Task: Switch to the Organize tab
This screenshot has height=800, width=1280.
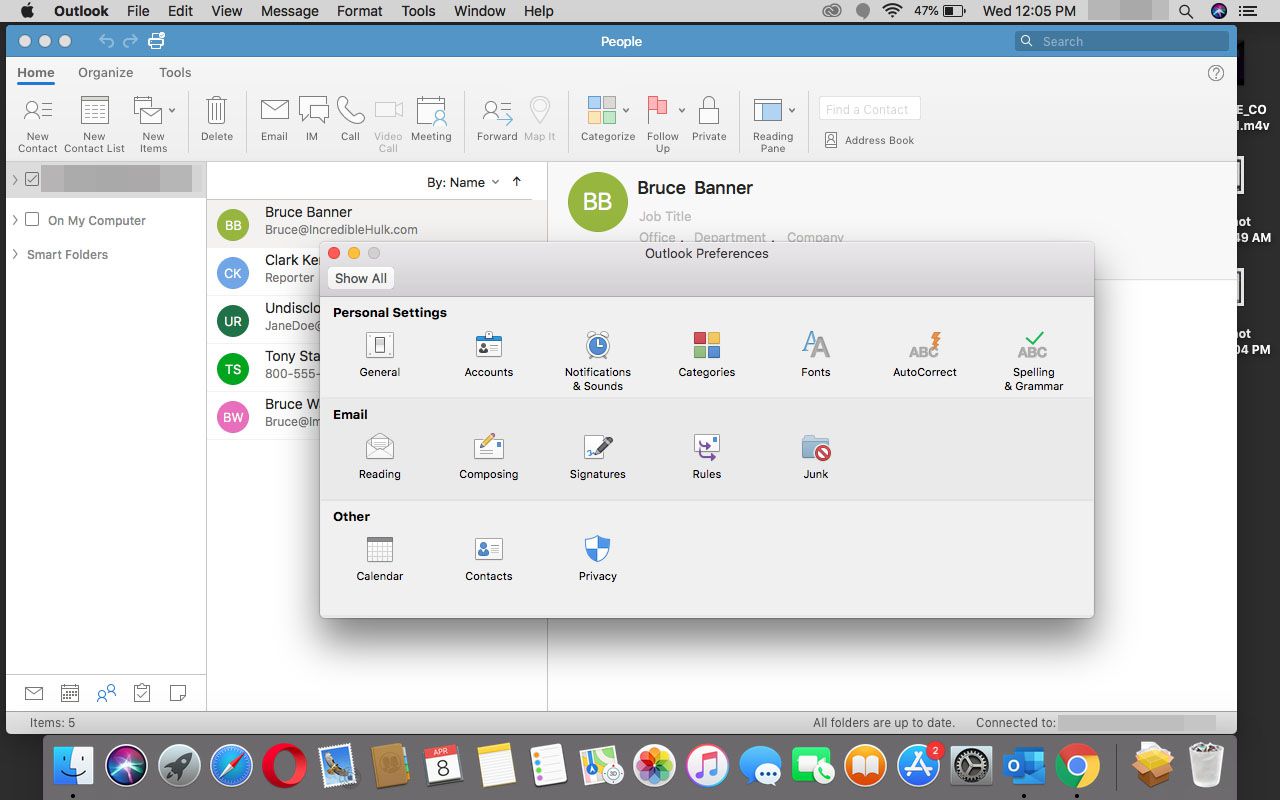Action: click(x=106, y=72)
